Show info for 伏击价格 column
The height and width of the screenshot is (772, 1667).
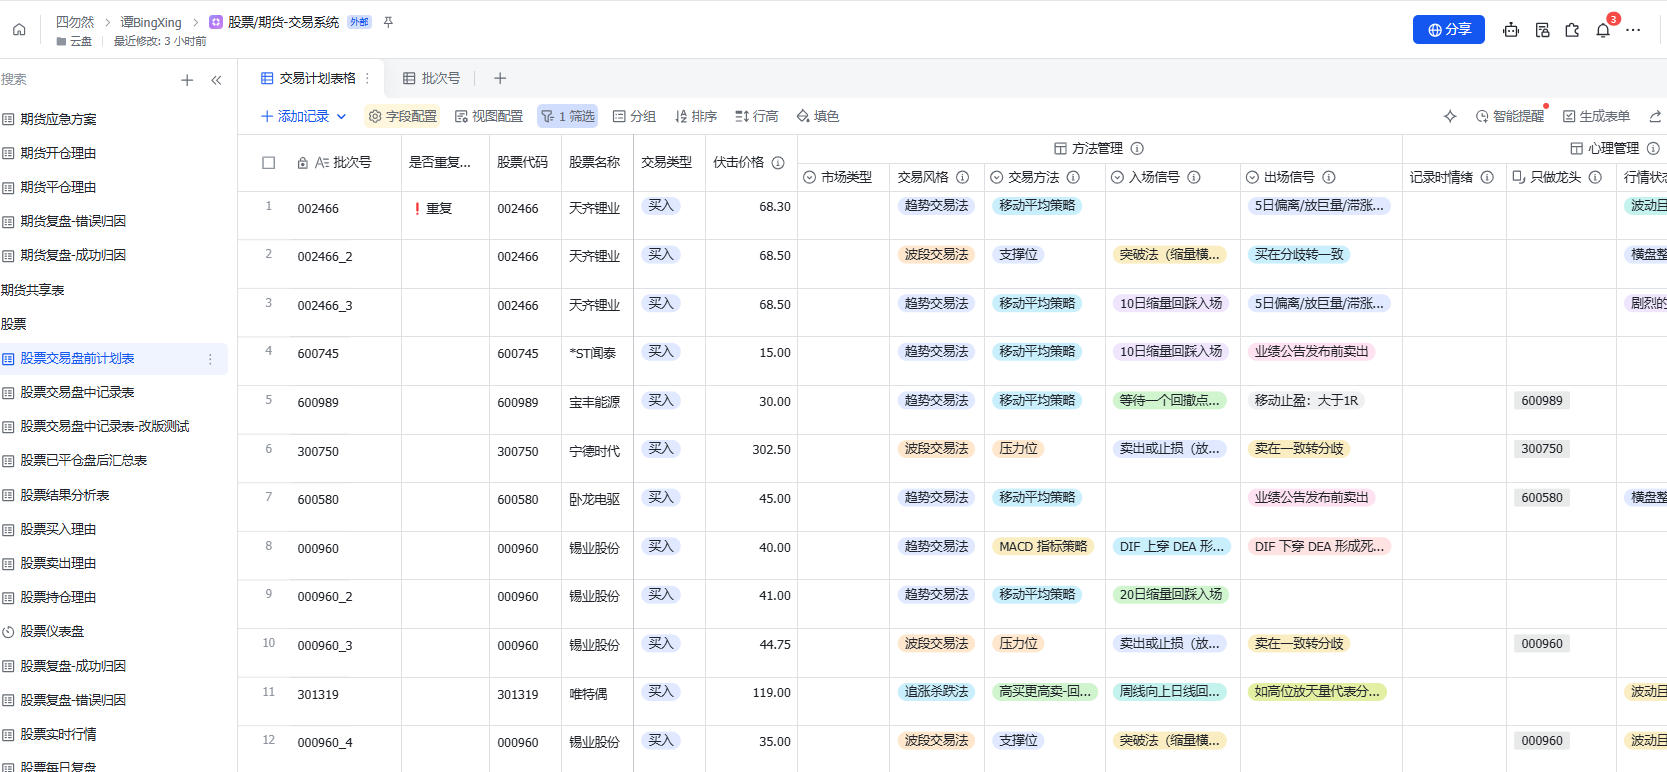pos(778,163)
